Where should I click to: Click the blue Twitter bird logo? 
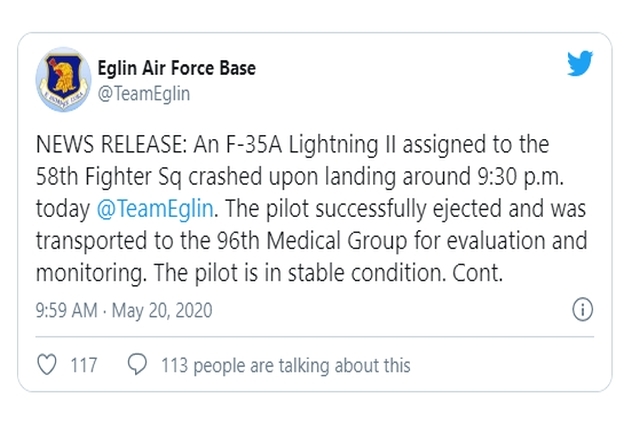[x=580, y=63]
